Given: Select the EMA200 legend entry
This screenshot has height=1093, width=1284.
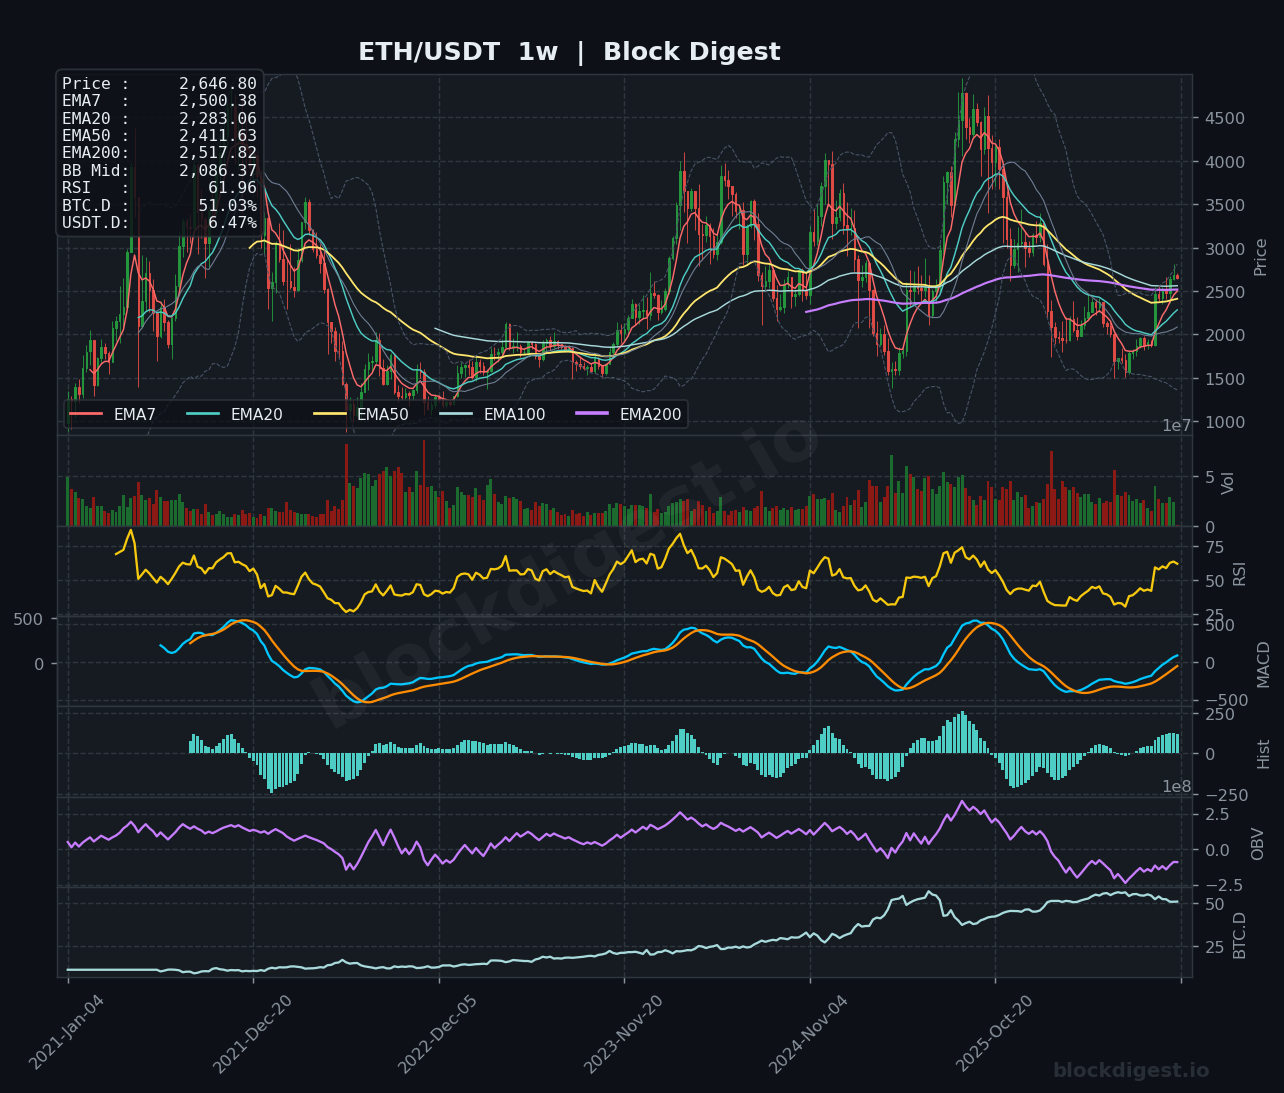Looking at the screenshot, I should point(628,414).
